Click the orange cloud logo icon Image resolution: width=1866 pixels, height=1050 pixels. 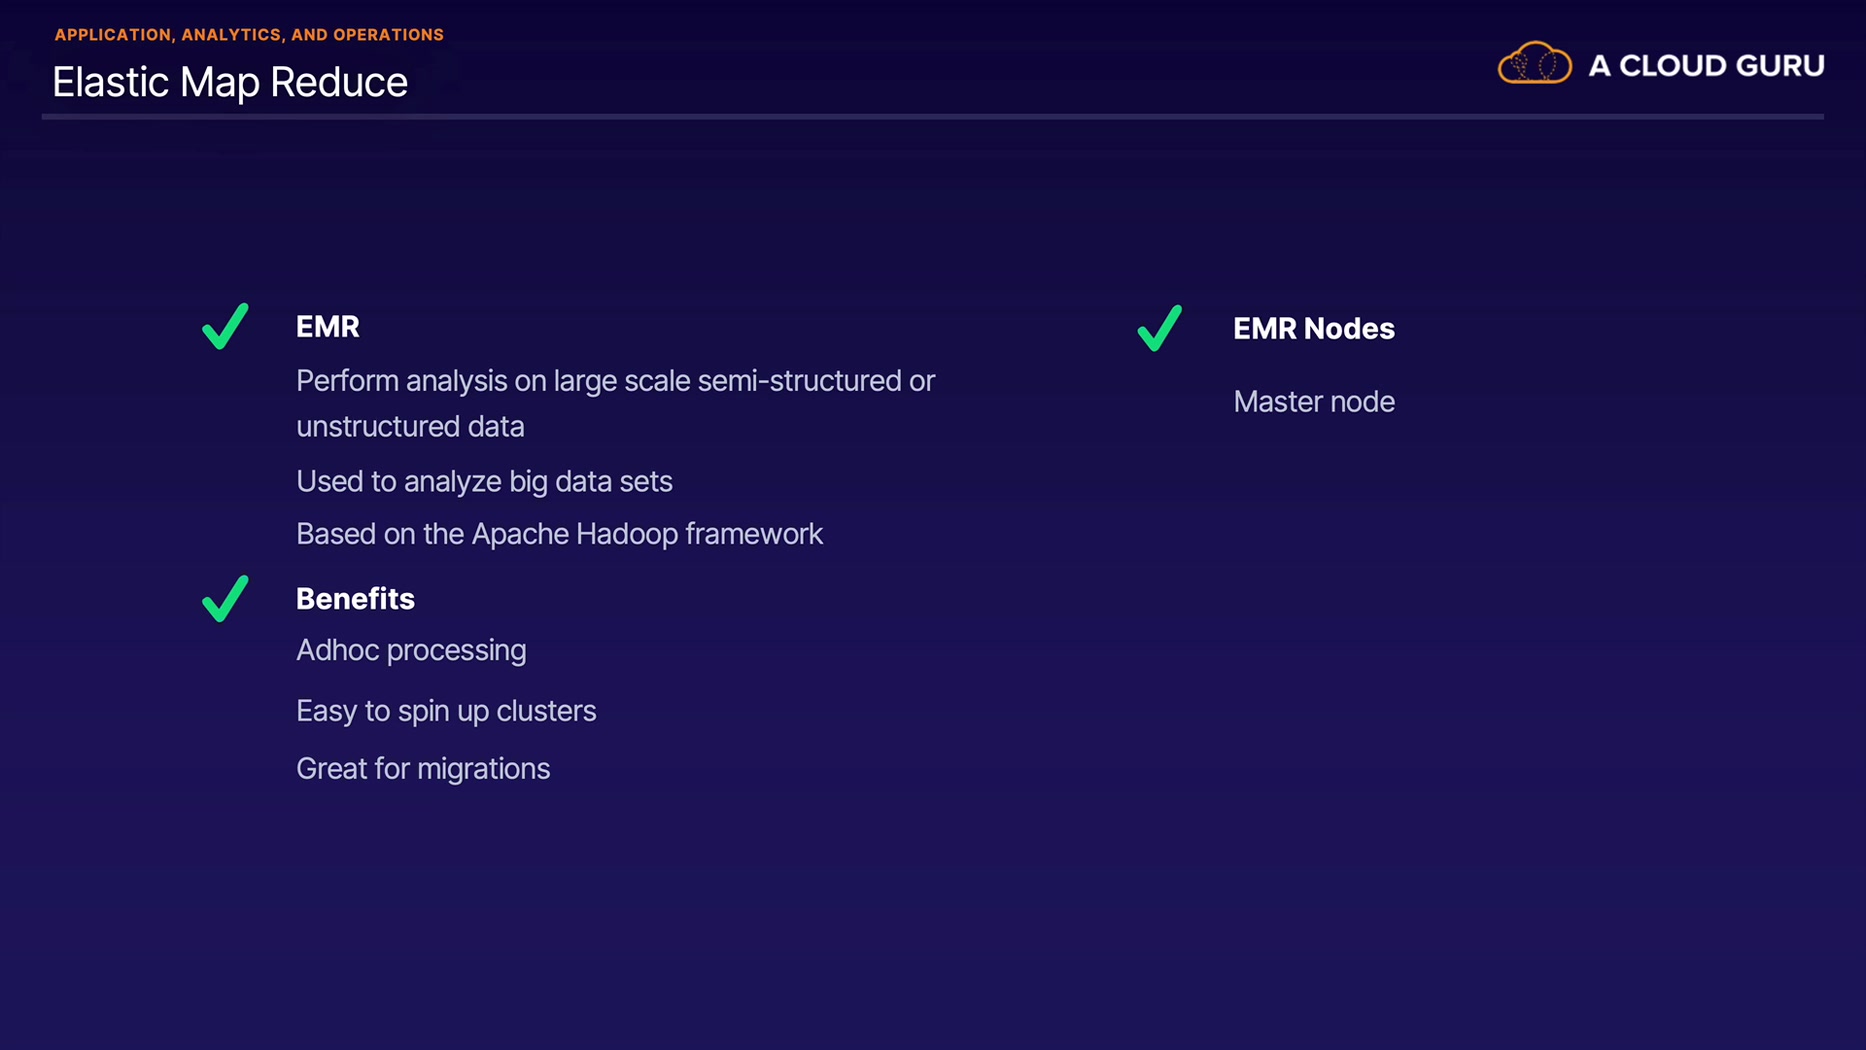(1534, 64)
